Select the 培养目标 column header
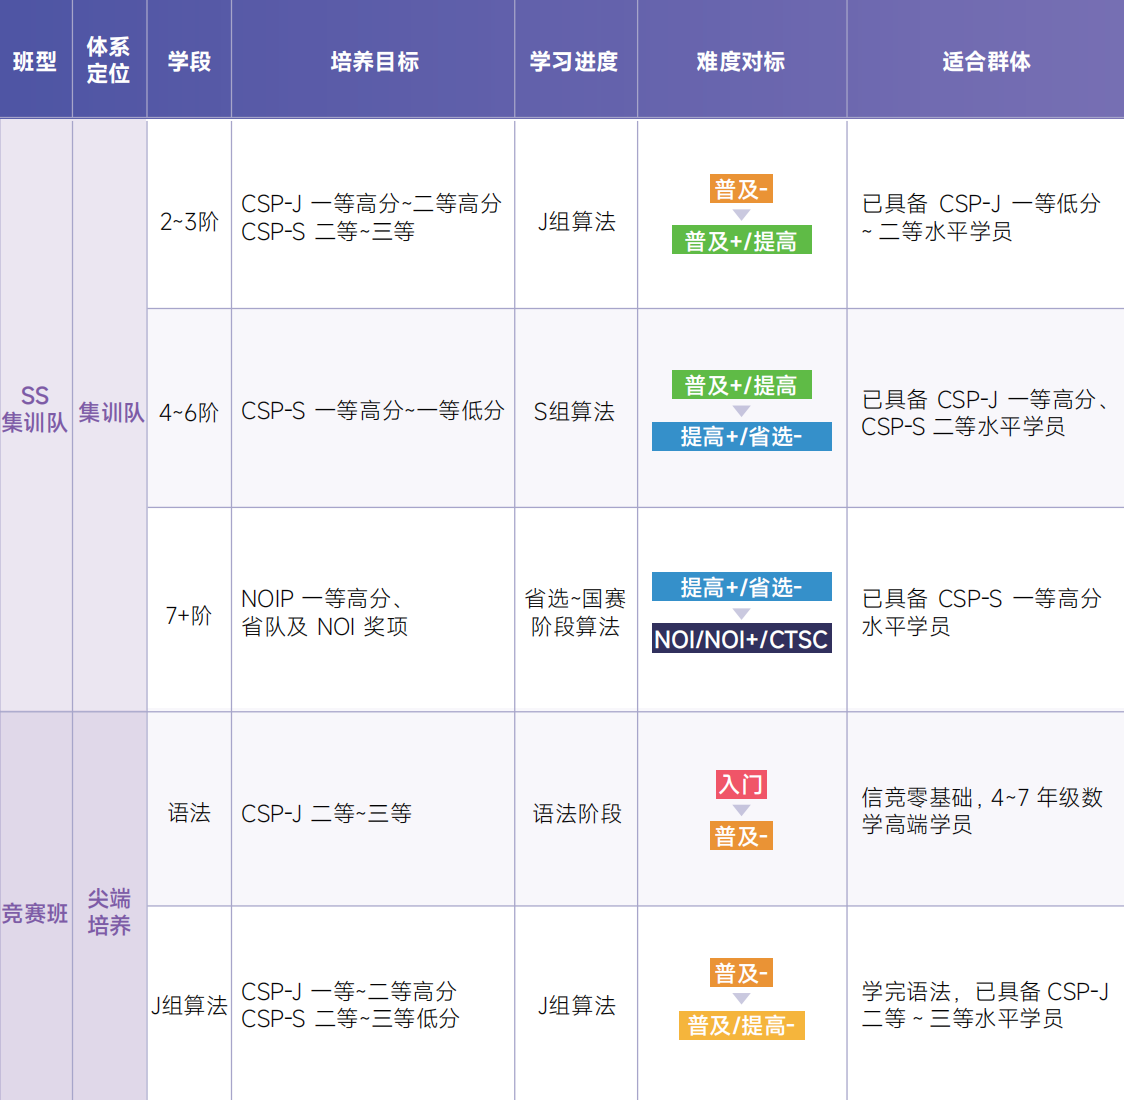1124x1100 pixels. (374, 61)
